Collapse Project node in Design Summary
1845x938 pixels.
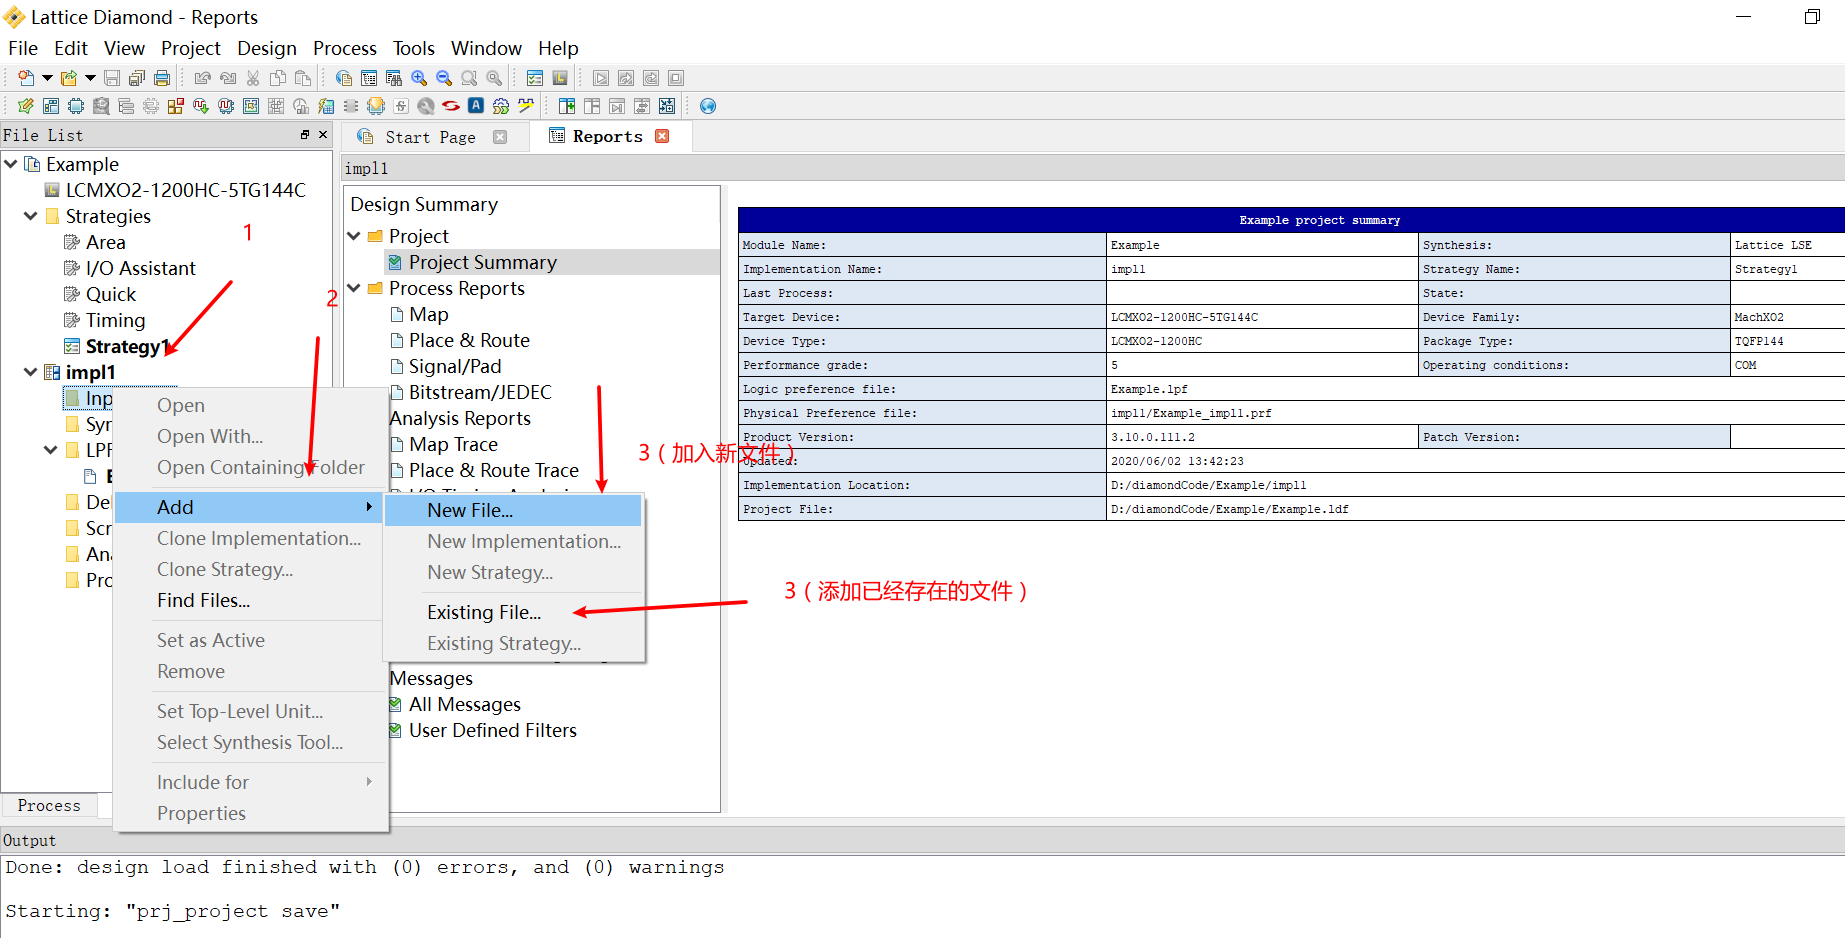tap(354, 235)
